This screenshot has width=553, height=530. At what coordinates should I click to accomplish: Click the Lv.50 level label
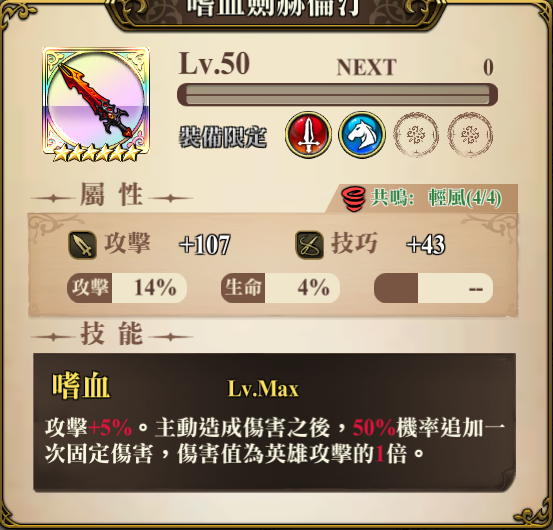click(214, 64)
